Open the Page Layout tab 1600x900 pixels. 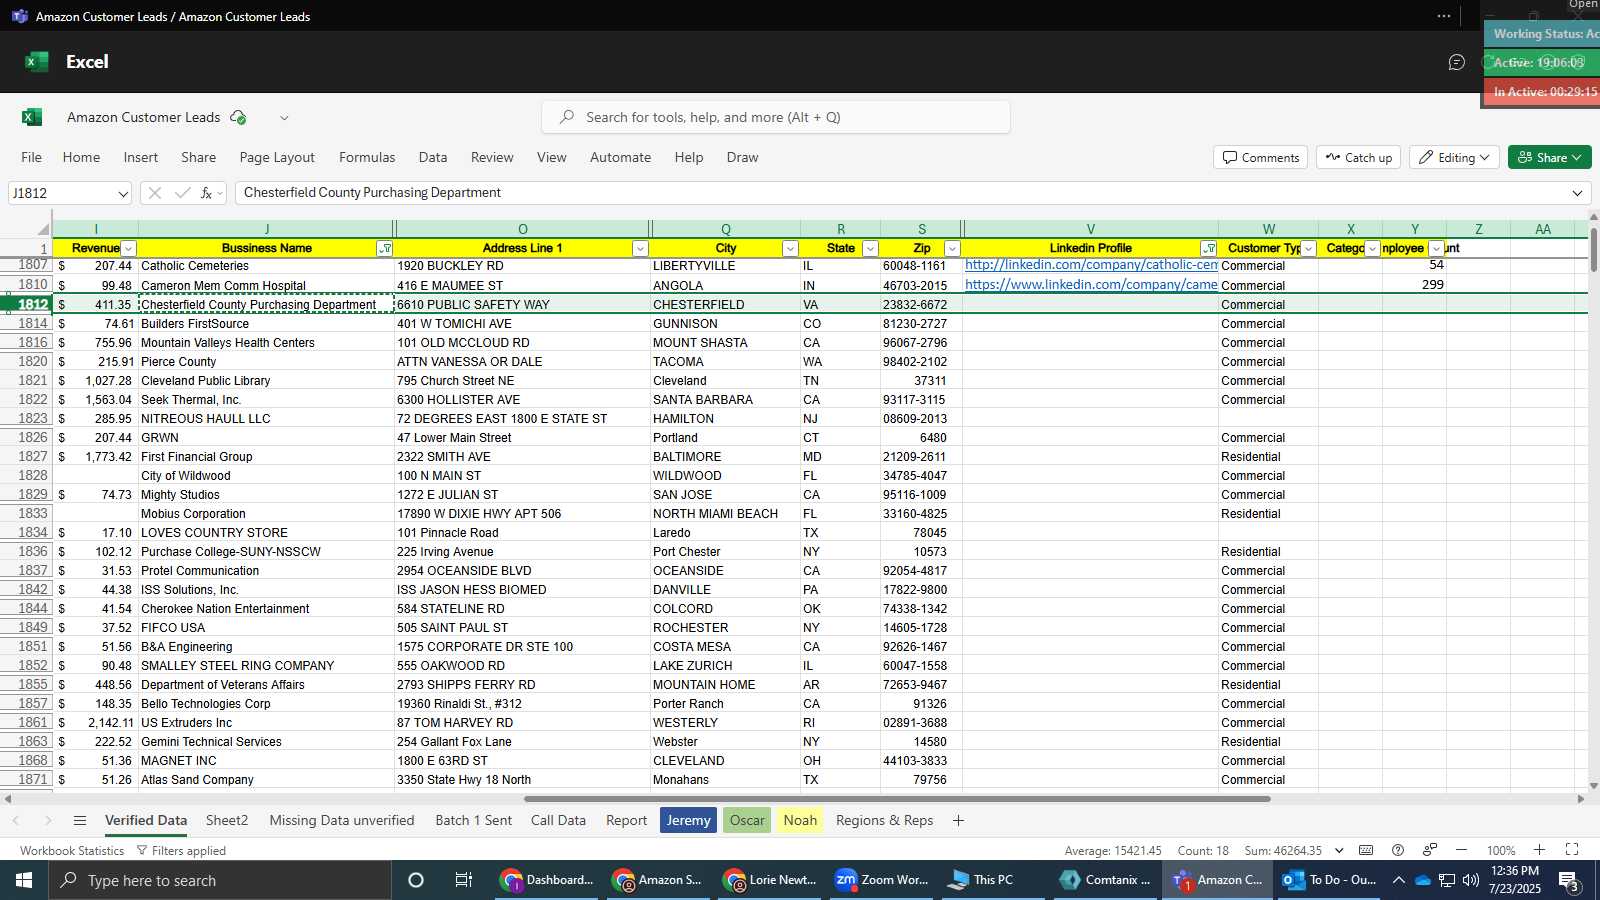pyautogui.click(x=277, y=157)
